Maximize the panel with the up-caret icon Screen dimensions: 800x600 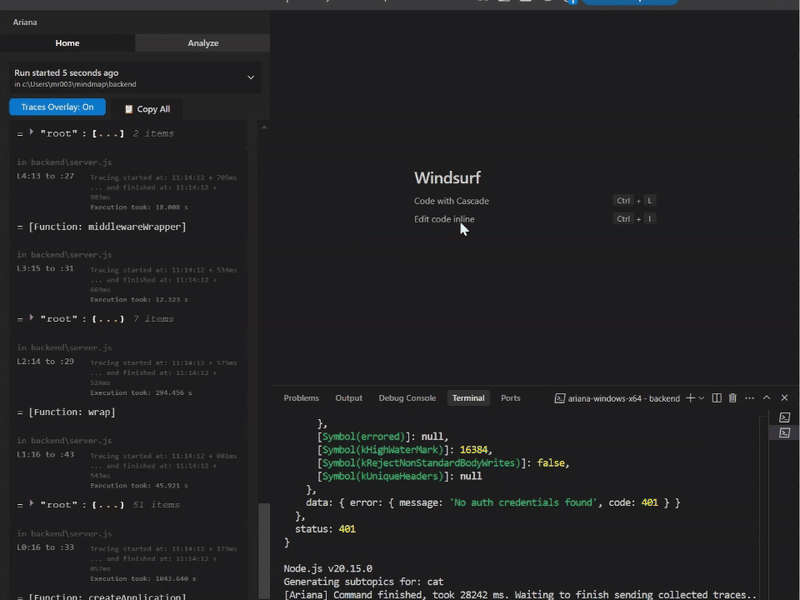[766, 397]
